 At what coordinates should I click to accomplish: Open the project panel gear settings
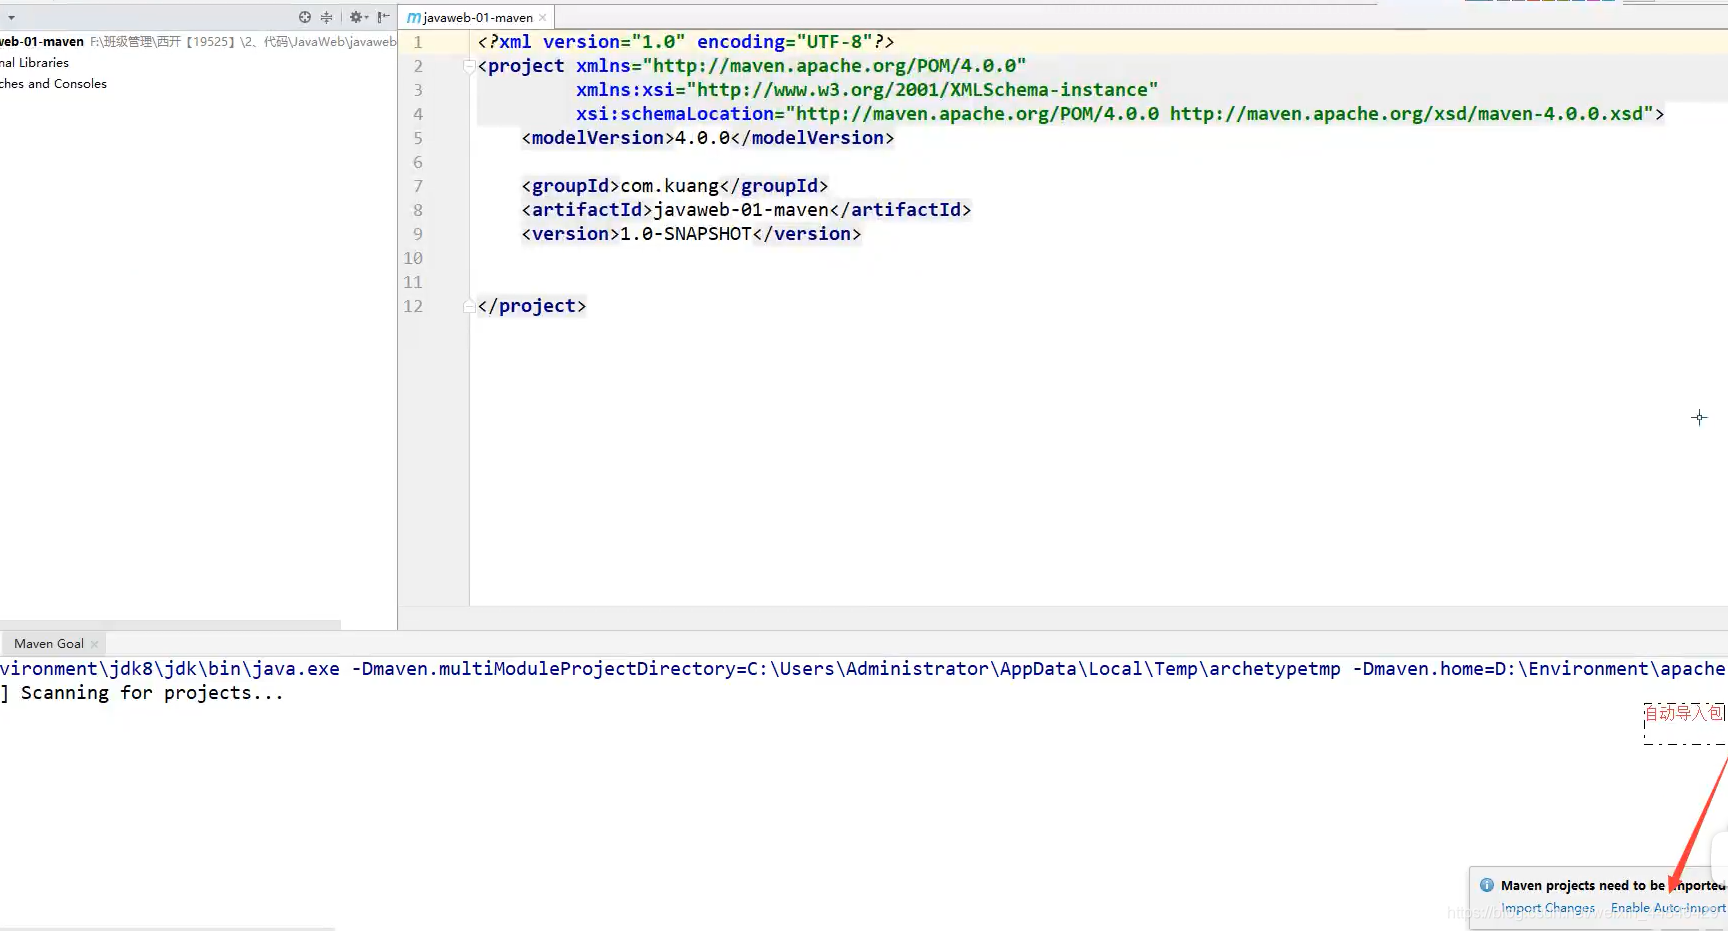pyautogui.click(x=358, y=17)
